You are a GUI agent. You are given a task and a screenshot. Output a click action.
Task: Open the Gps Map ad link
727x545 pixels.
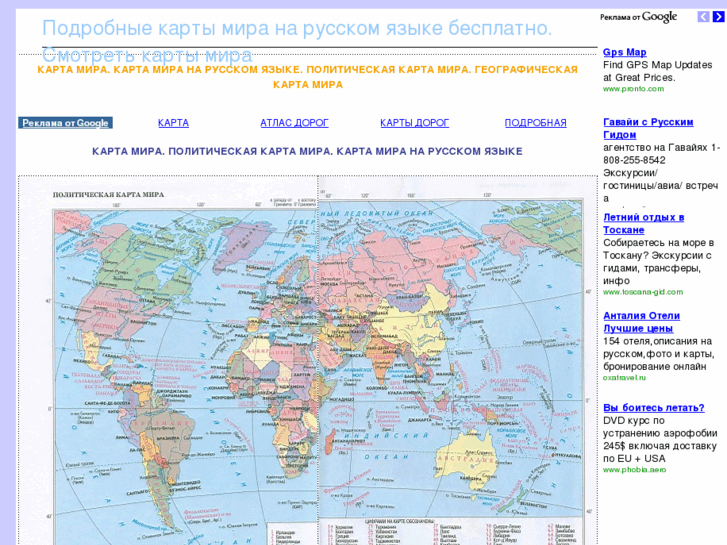click(x=625, y=52)
